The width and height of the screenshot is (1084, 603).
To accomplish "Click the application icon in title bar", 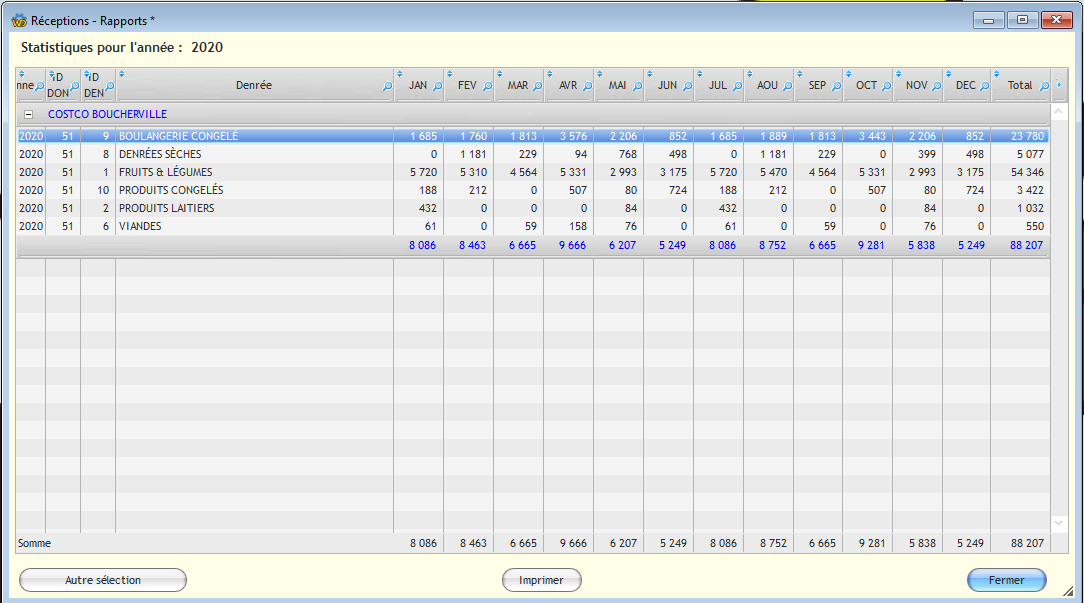I will click(x=18, y=20).
